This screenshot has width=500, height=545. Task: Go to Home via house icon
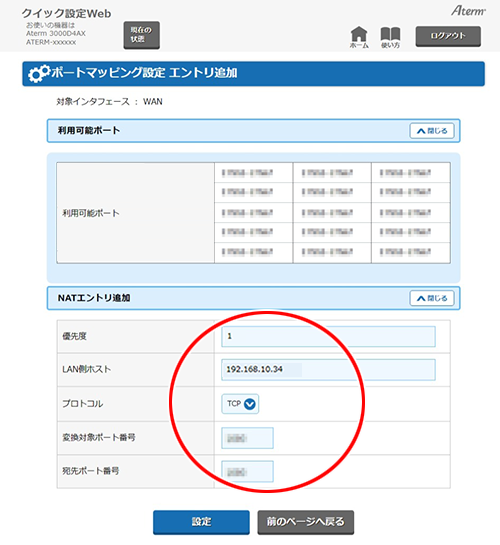(x=359, y=37)
